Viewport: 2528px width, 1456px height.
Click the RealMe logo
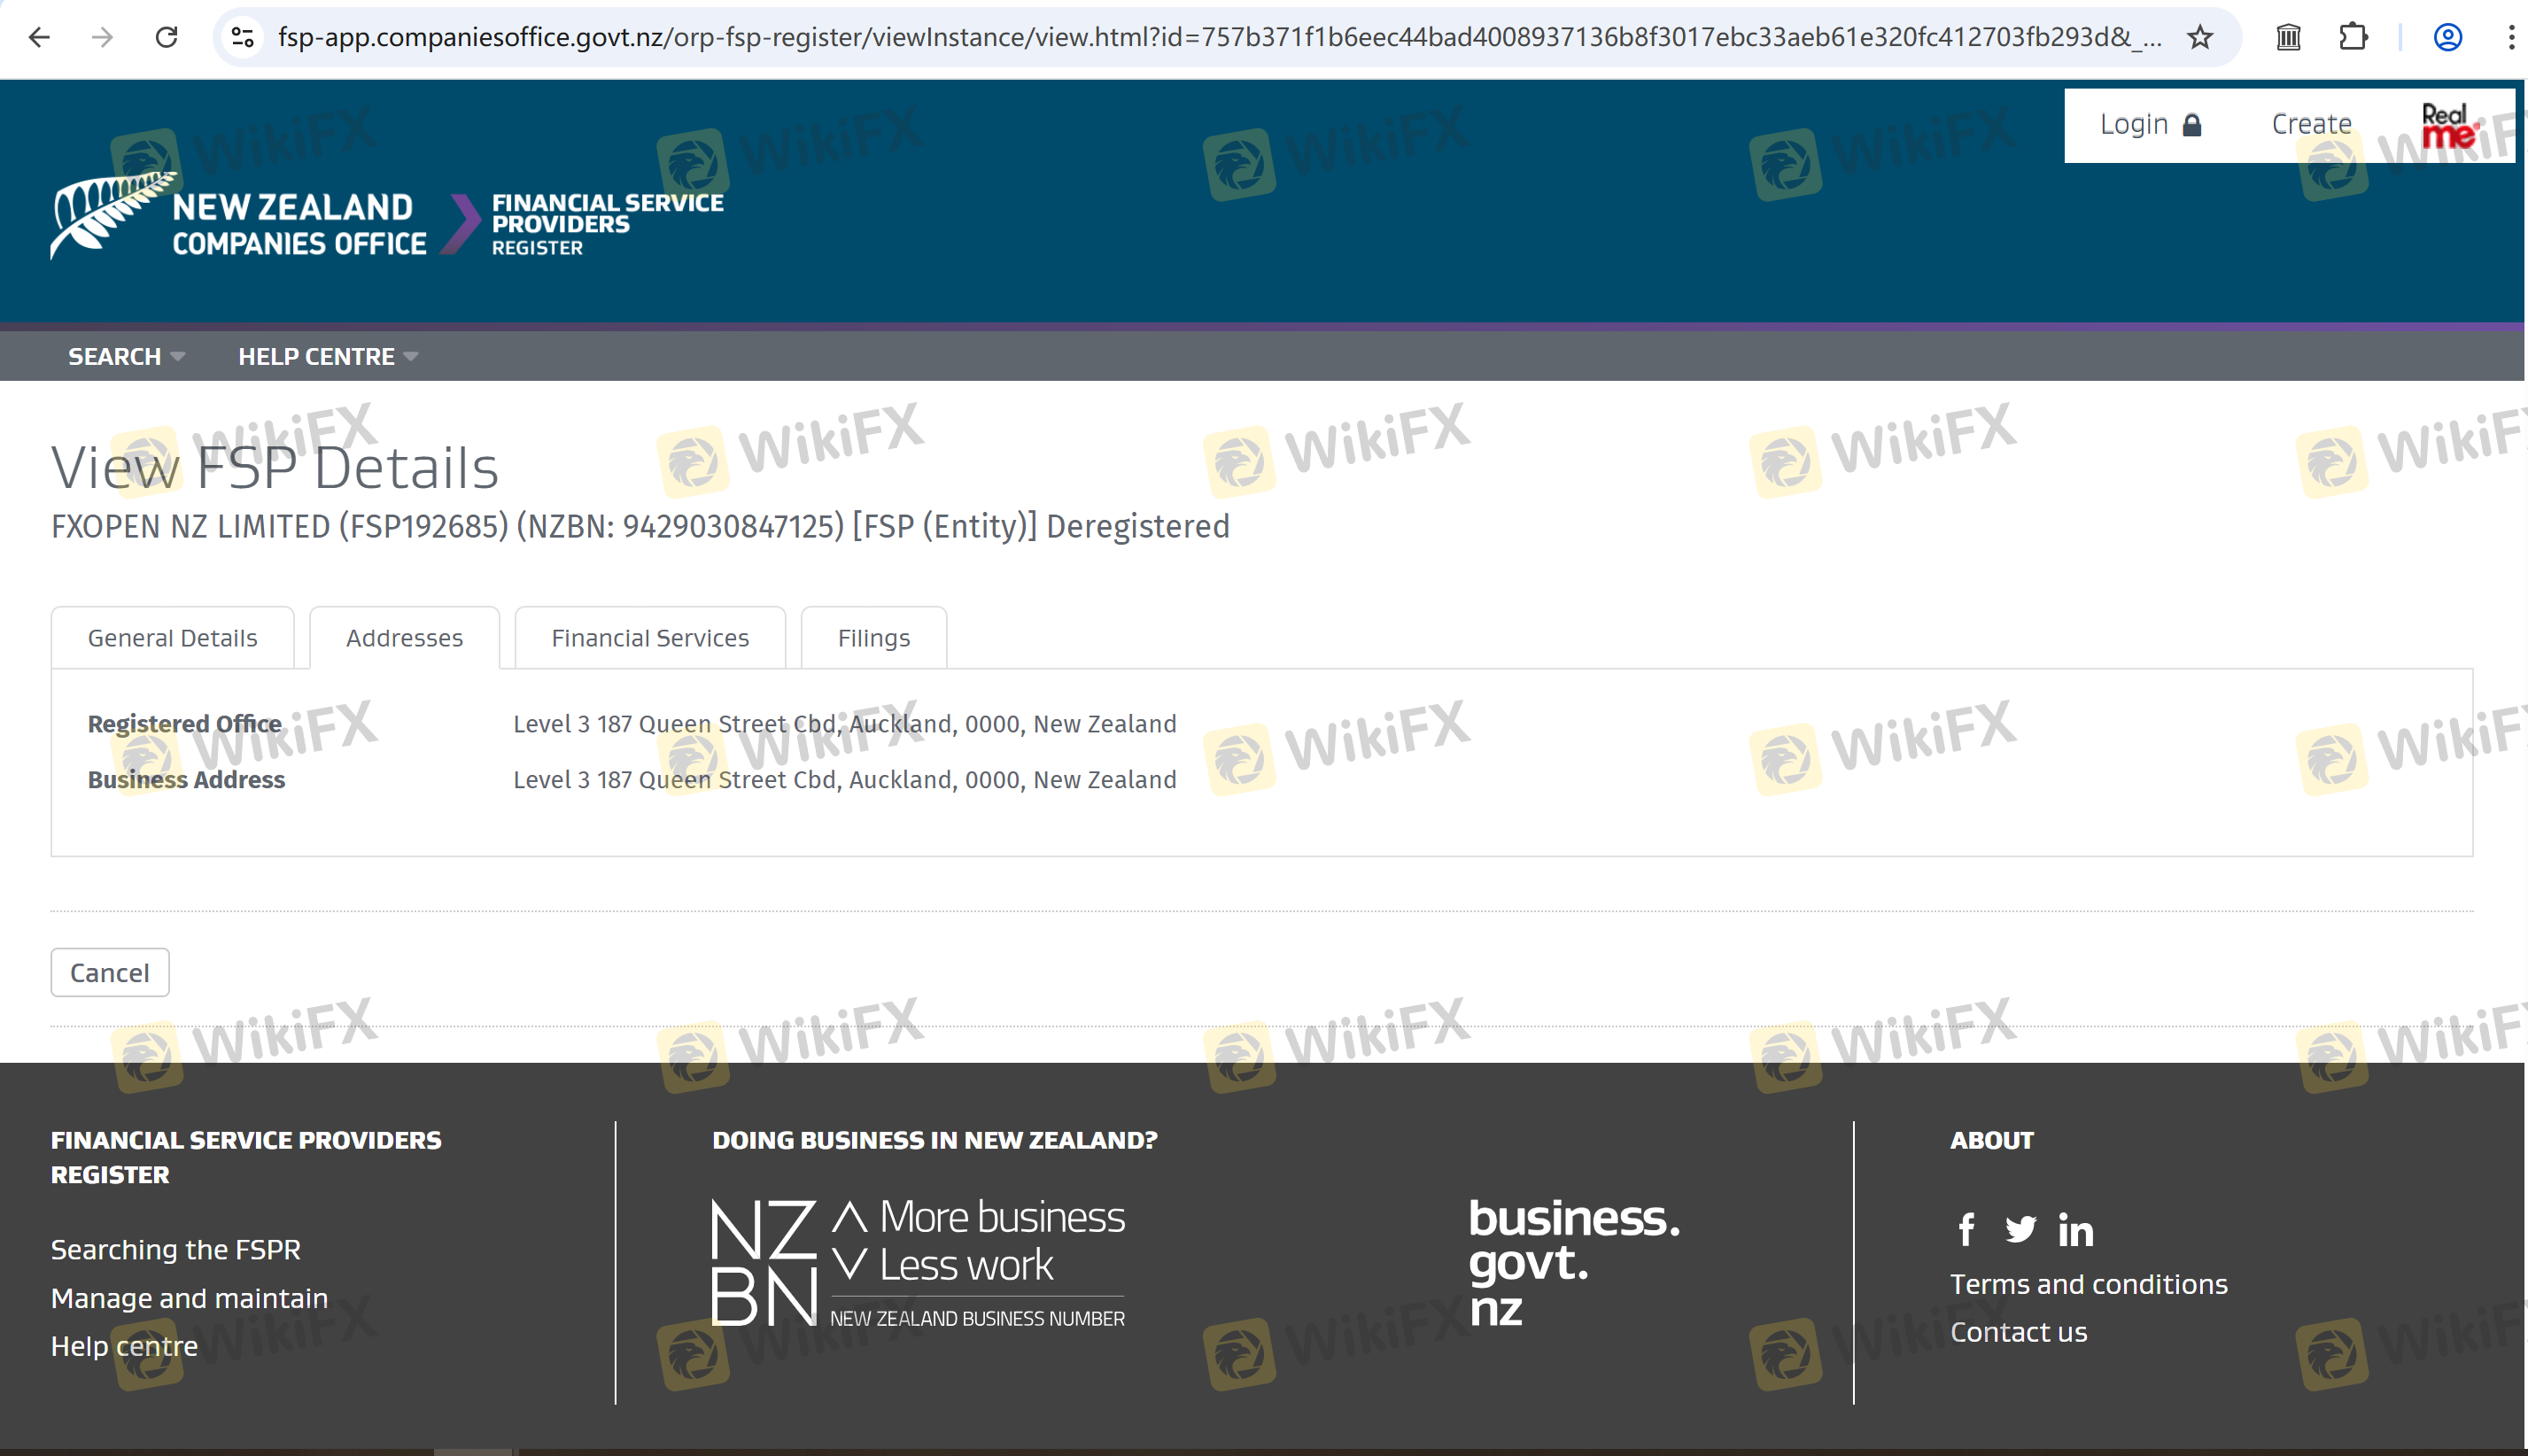click(2448, 126)
